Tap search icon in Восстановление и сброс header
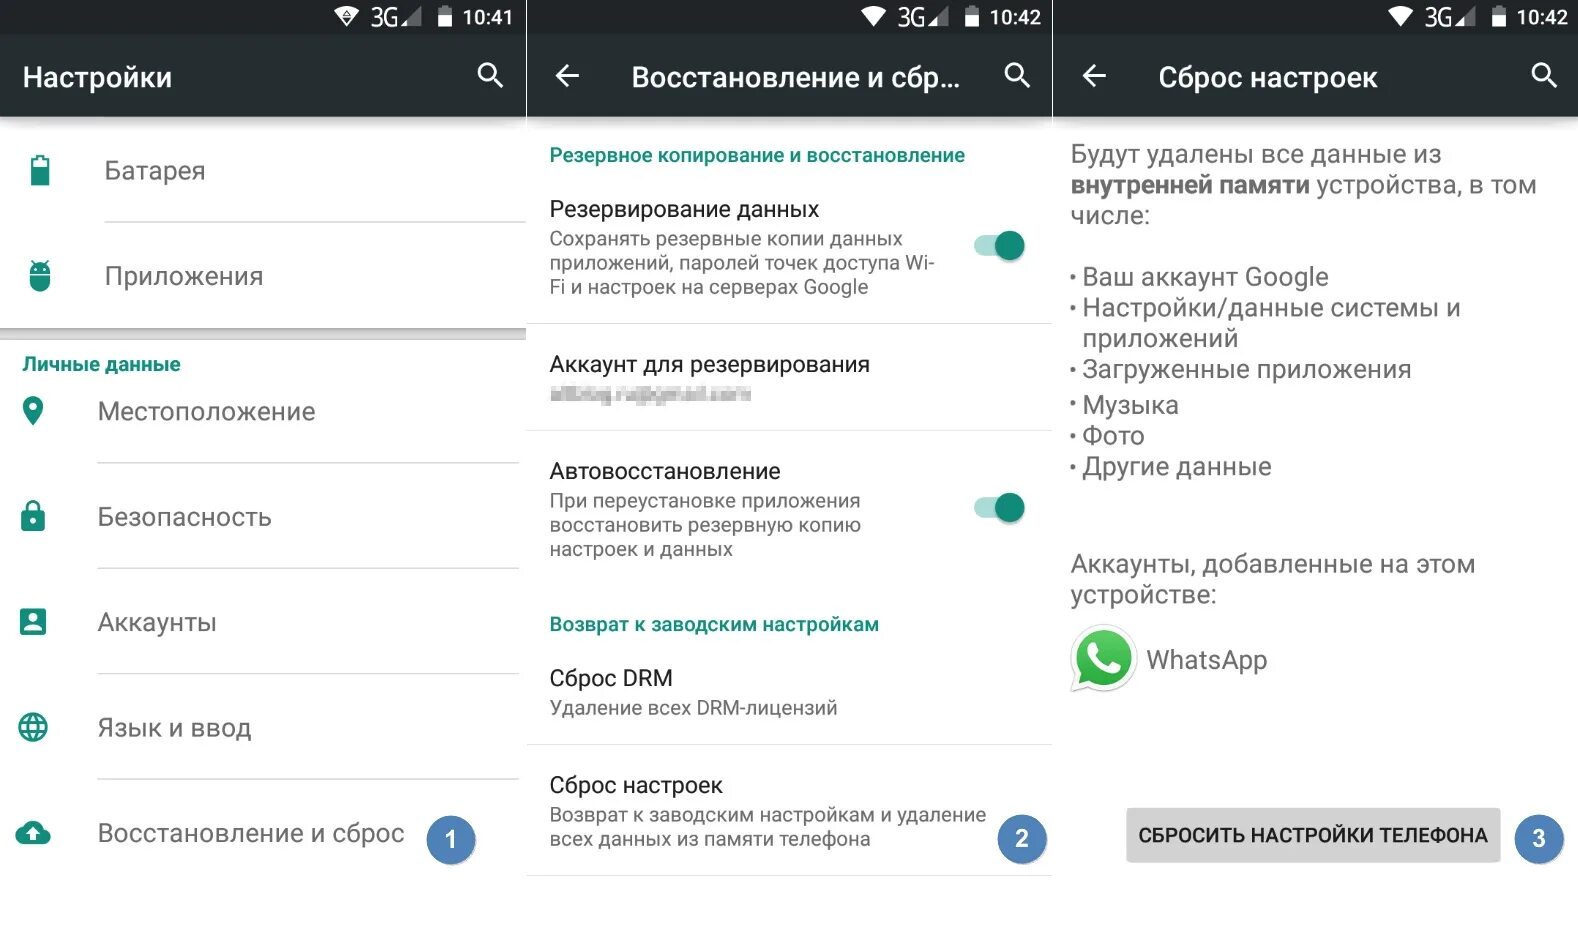This screenshot has height=927, width=1578. (1017, 76)
